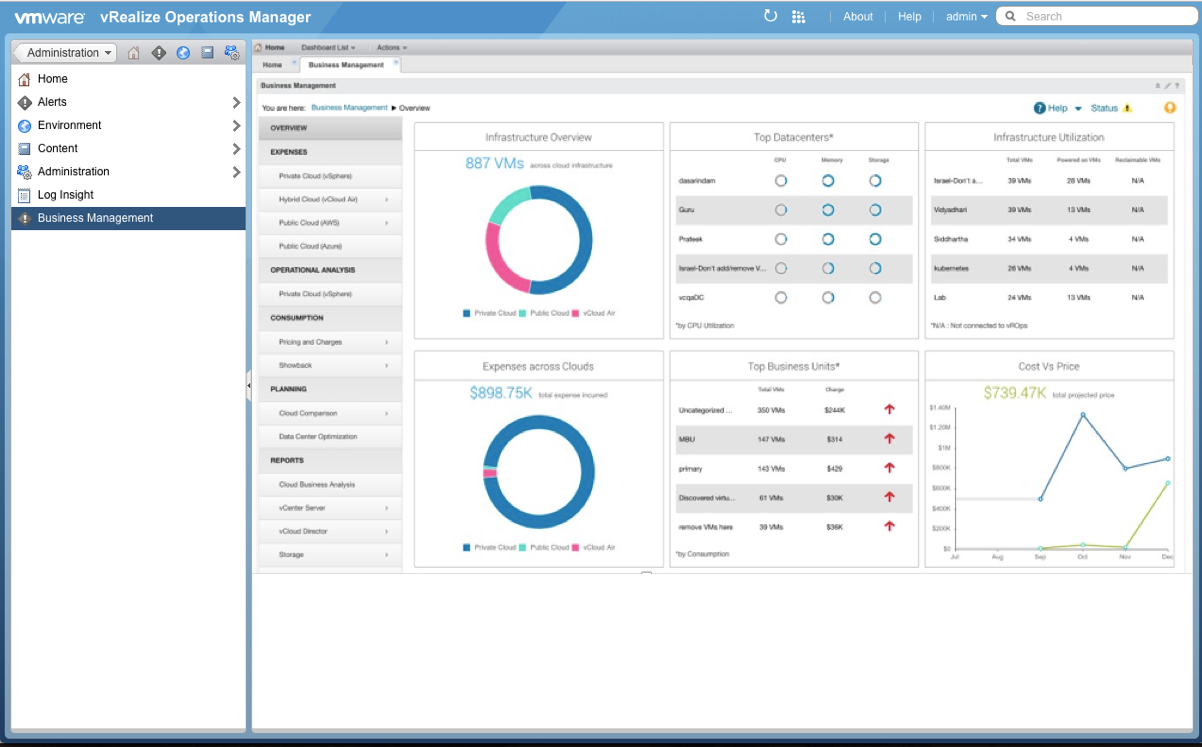Click the Content notebook icon in the toolbar

207,52
